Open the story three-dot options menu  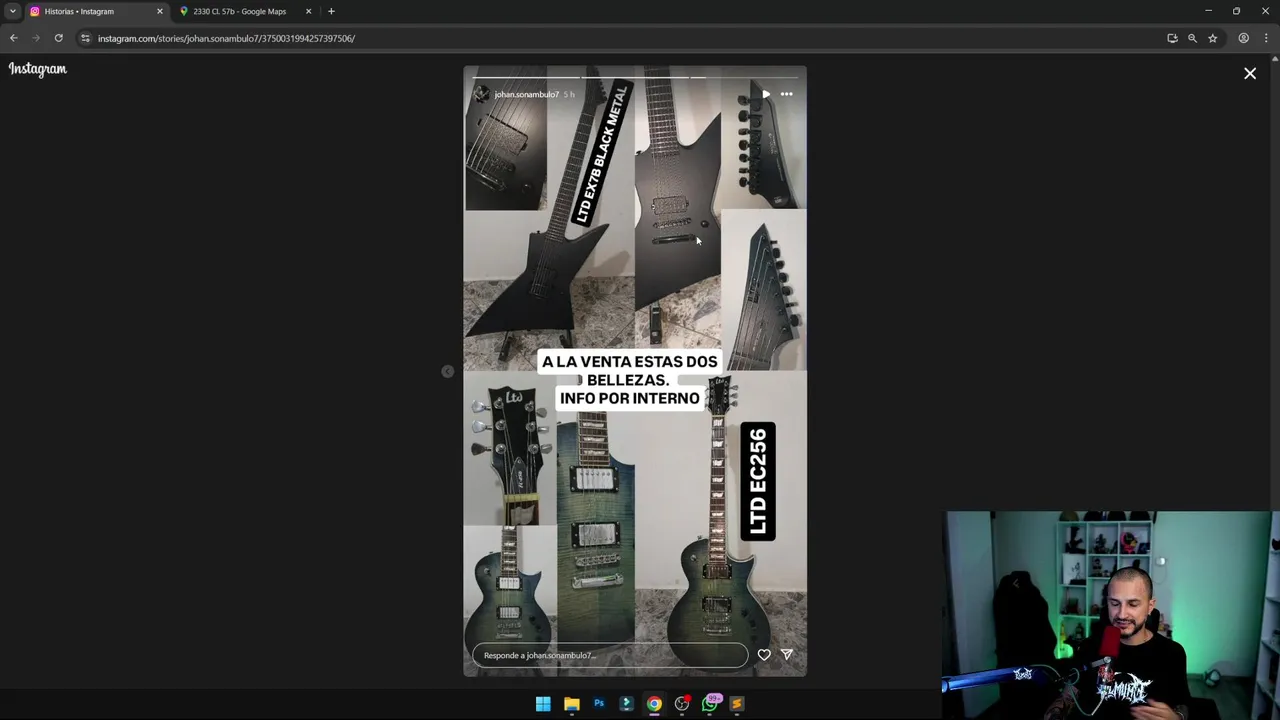click(x=787, y=94)
